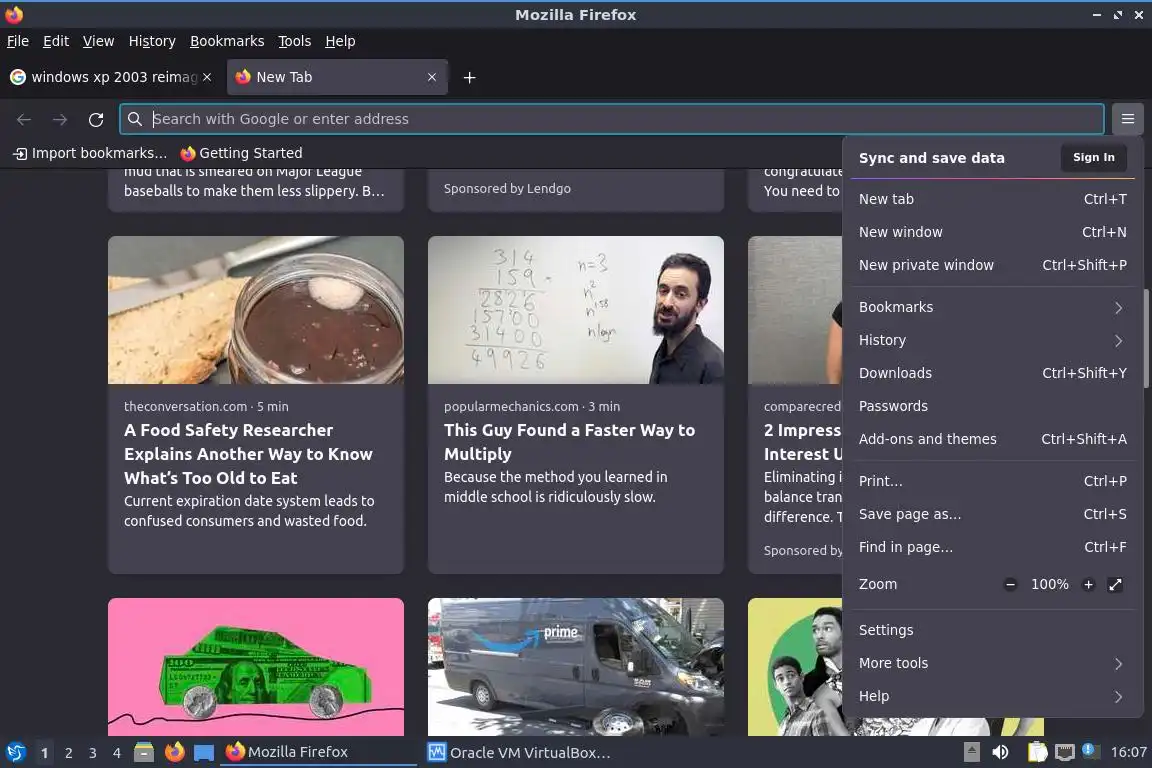Open the volume control in system tray
The image size is (1152, 768).
(1000, 752)
